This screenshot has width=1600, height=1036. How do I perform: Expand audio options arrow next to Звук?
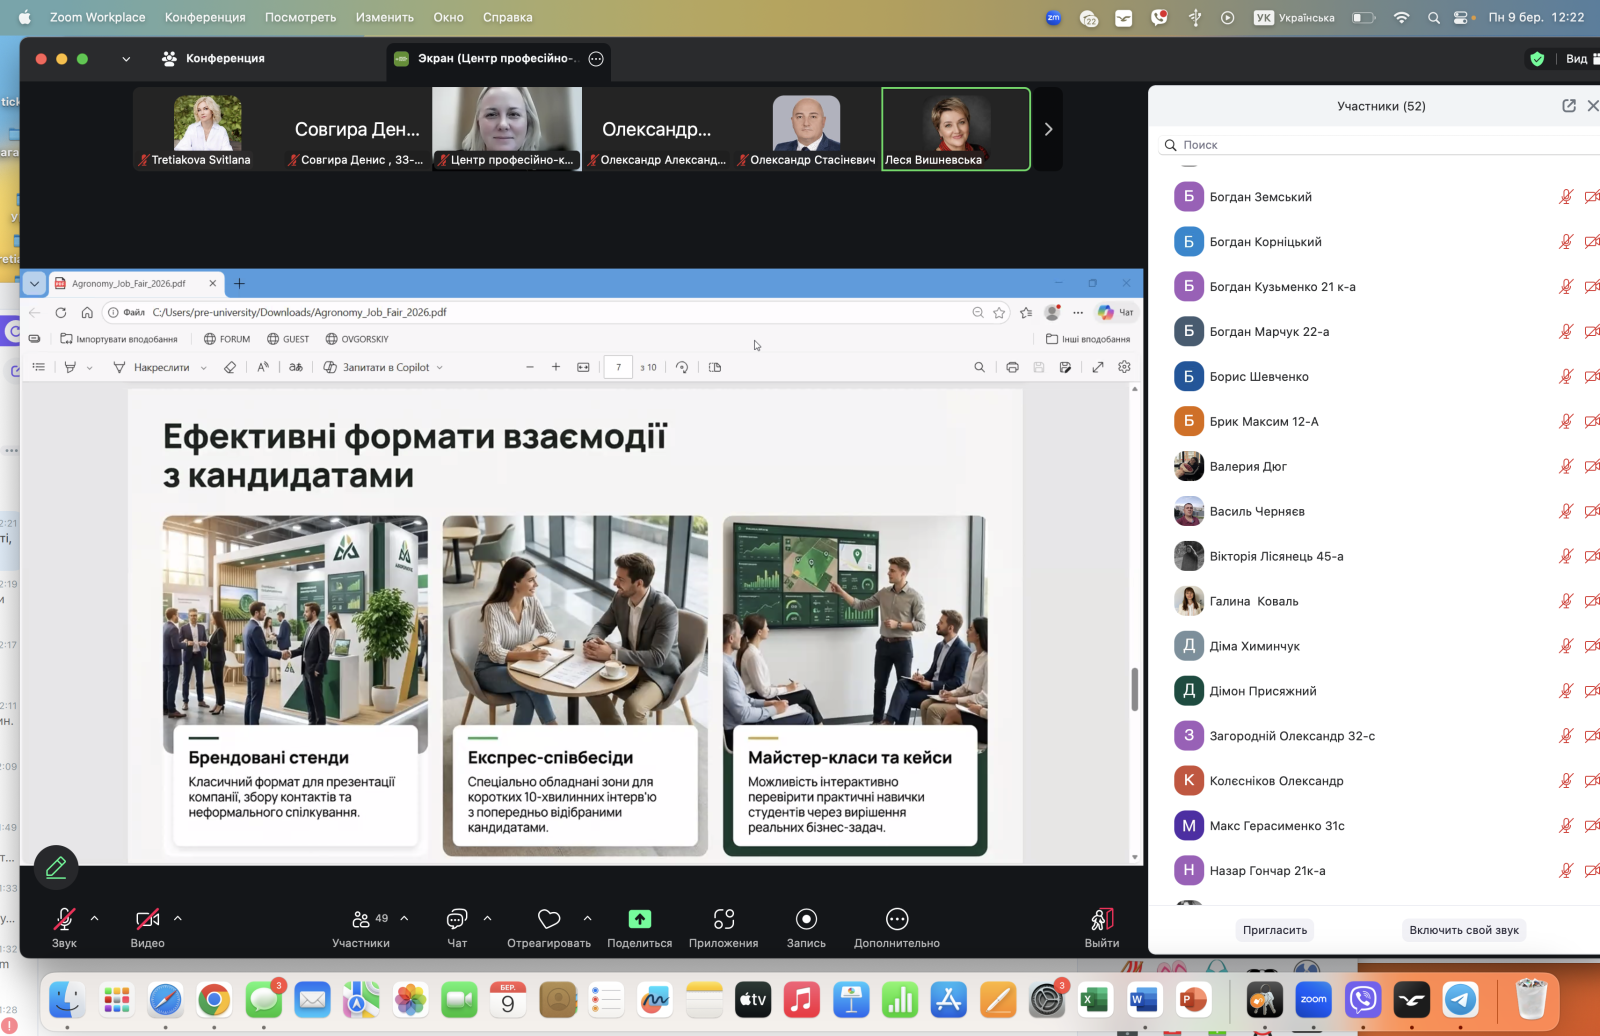tap(95, 918)
